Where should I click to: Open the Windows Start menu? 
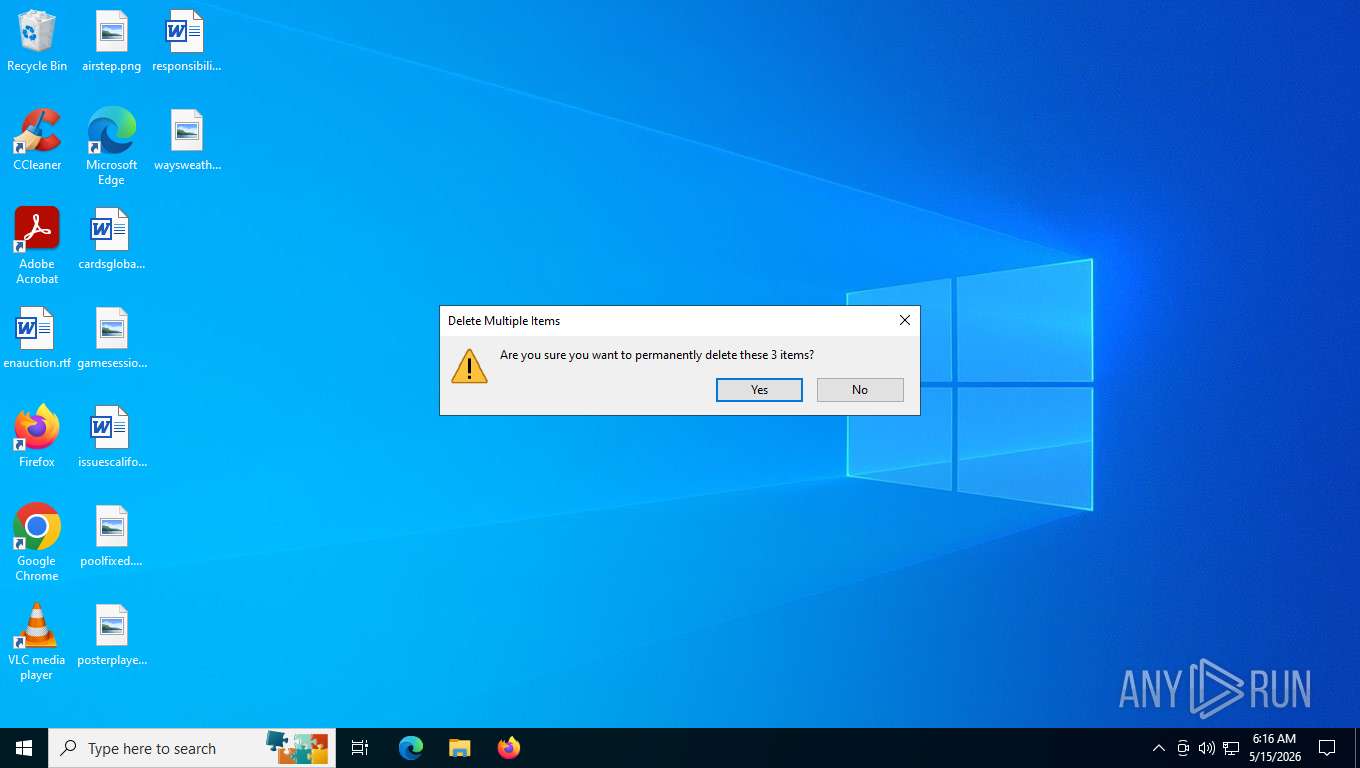(24, 748)
